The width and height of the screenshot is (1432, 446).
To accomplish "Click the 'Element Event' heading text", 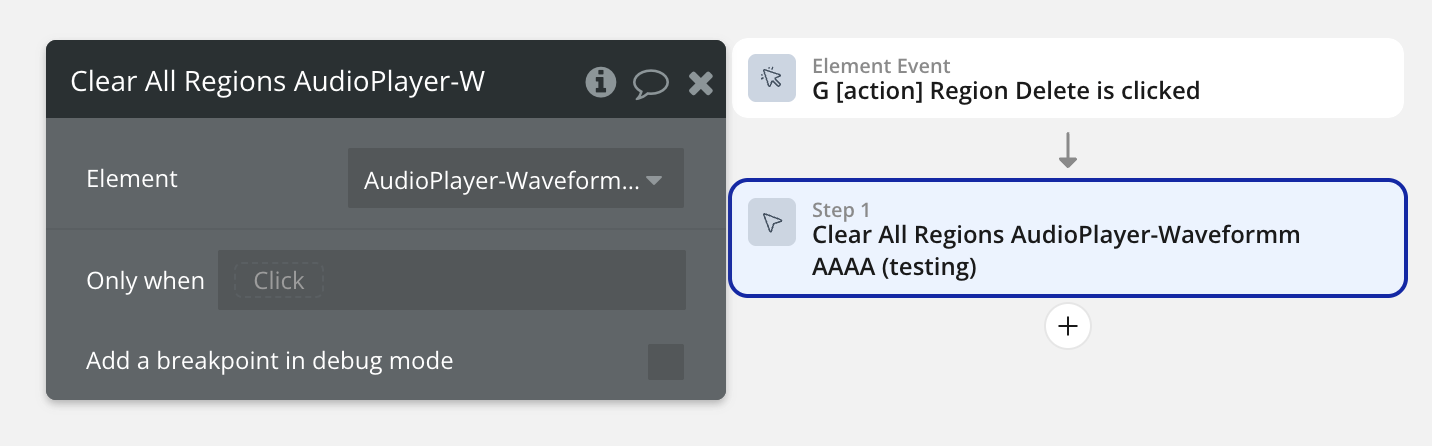I will point(881,66).
